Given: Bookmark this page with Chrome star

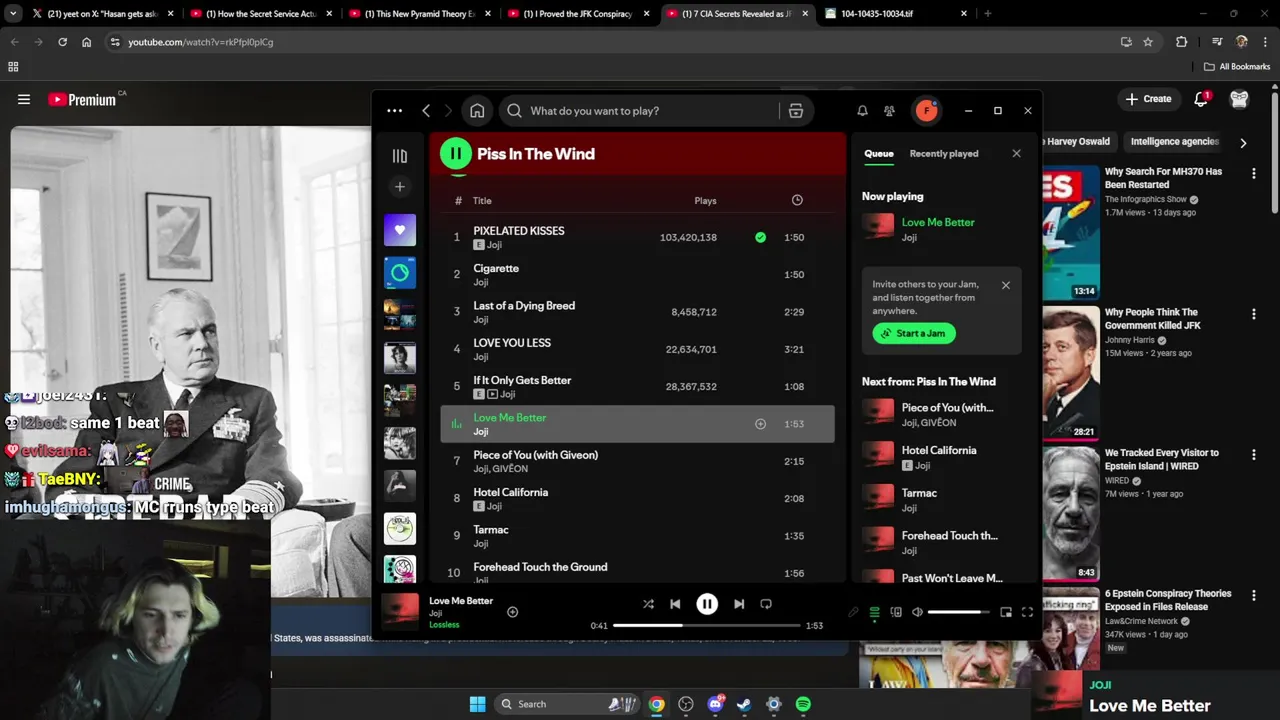Looking at the screenshot, I should [x=1148, y=42].
